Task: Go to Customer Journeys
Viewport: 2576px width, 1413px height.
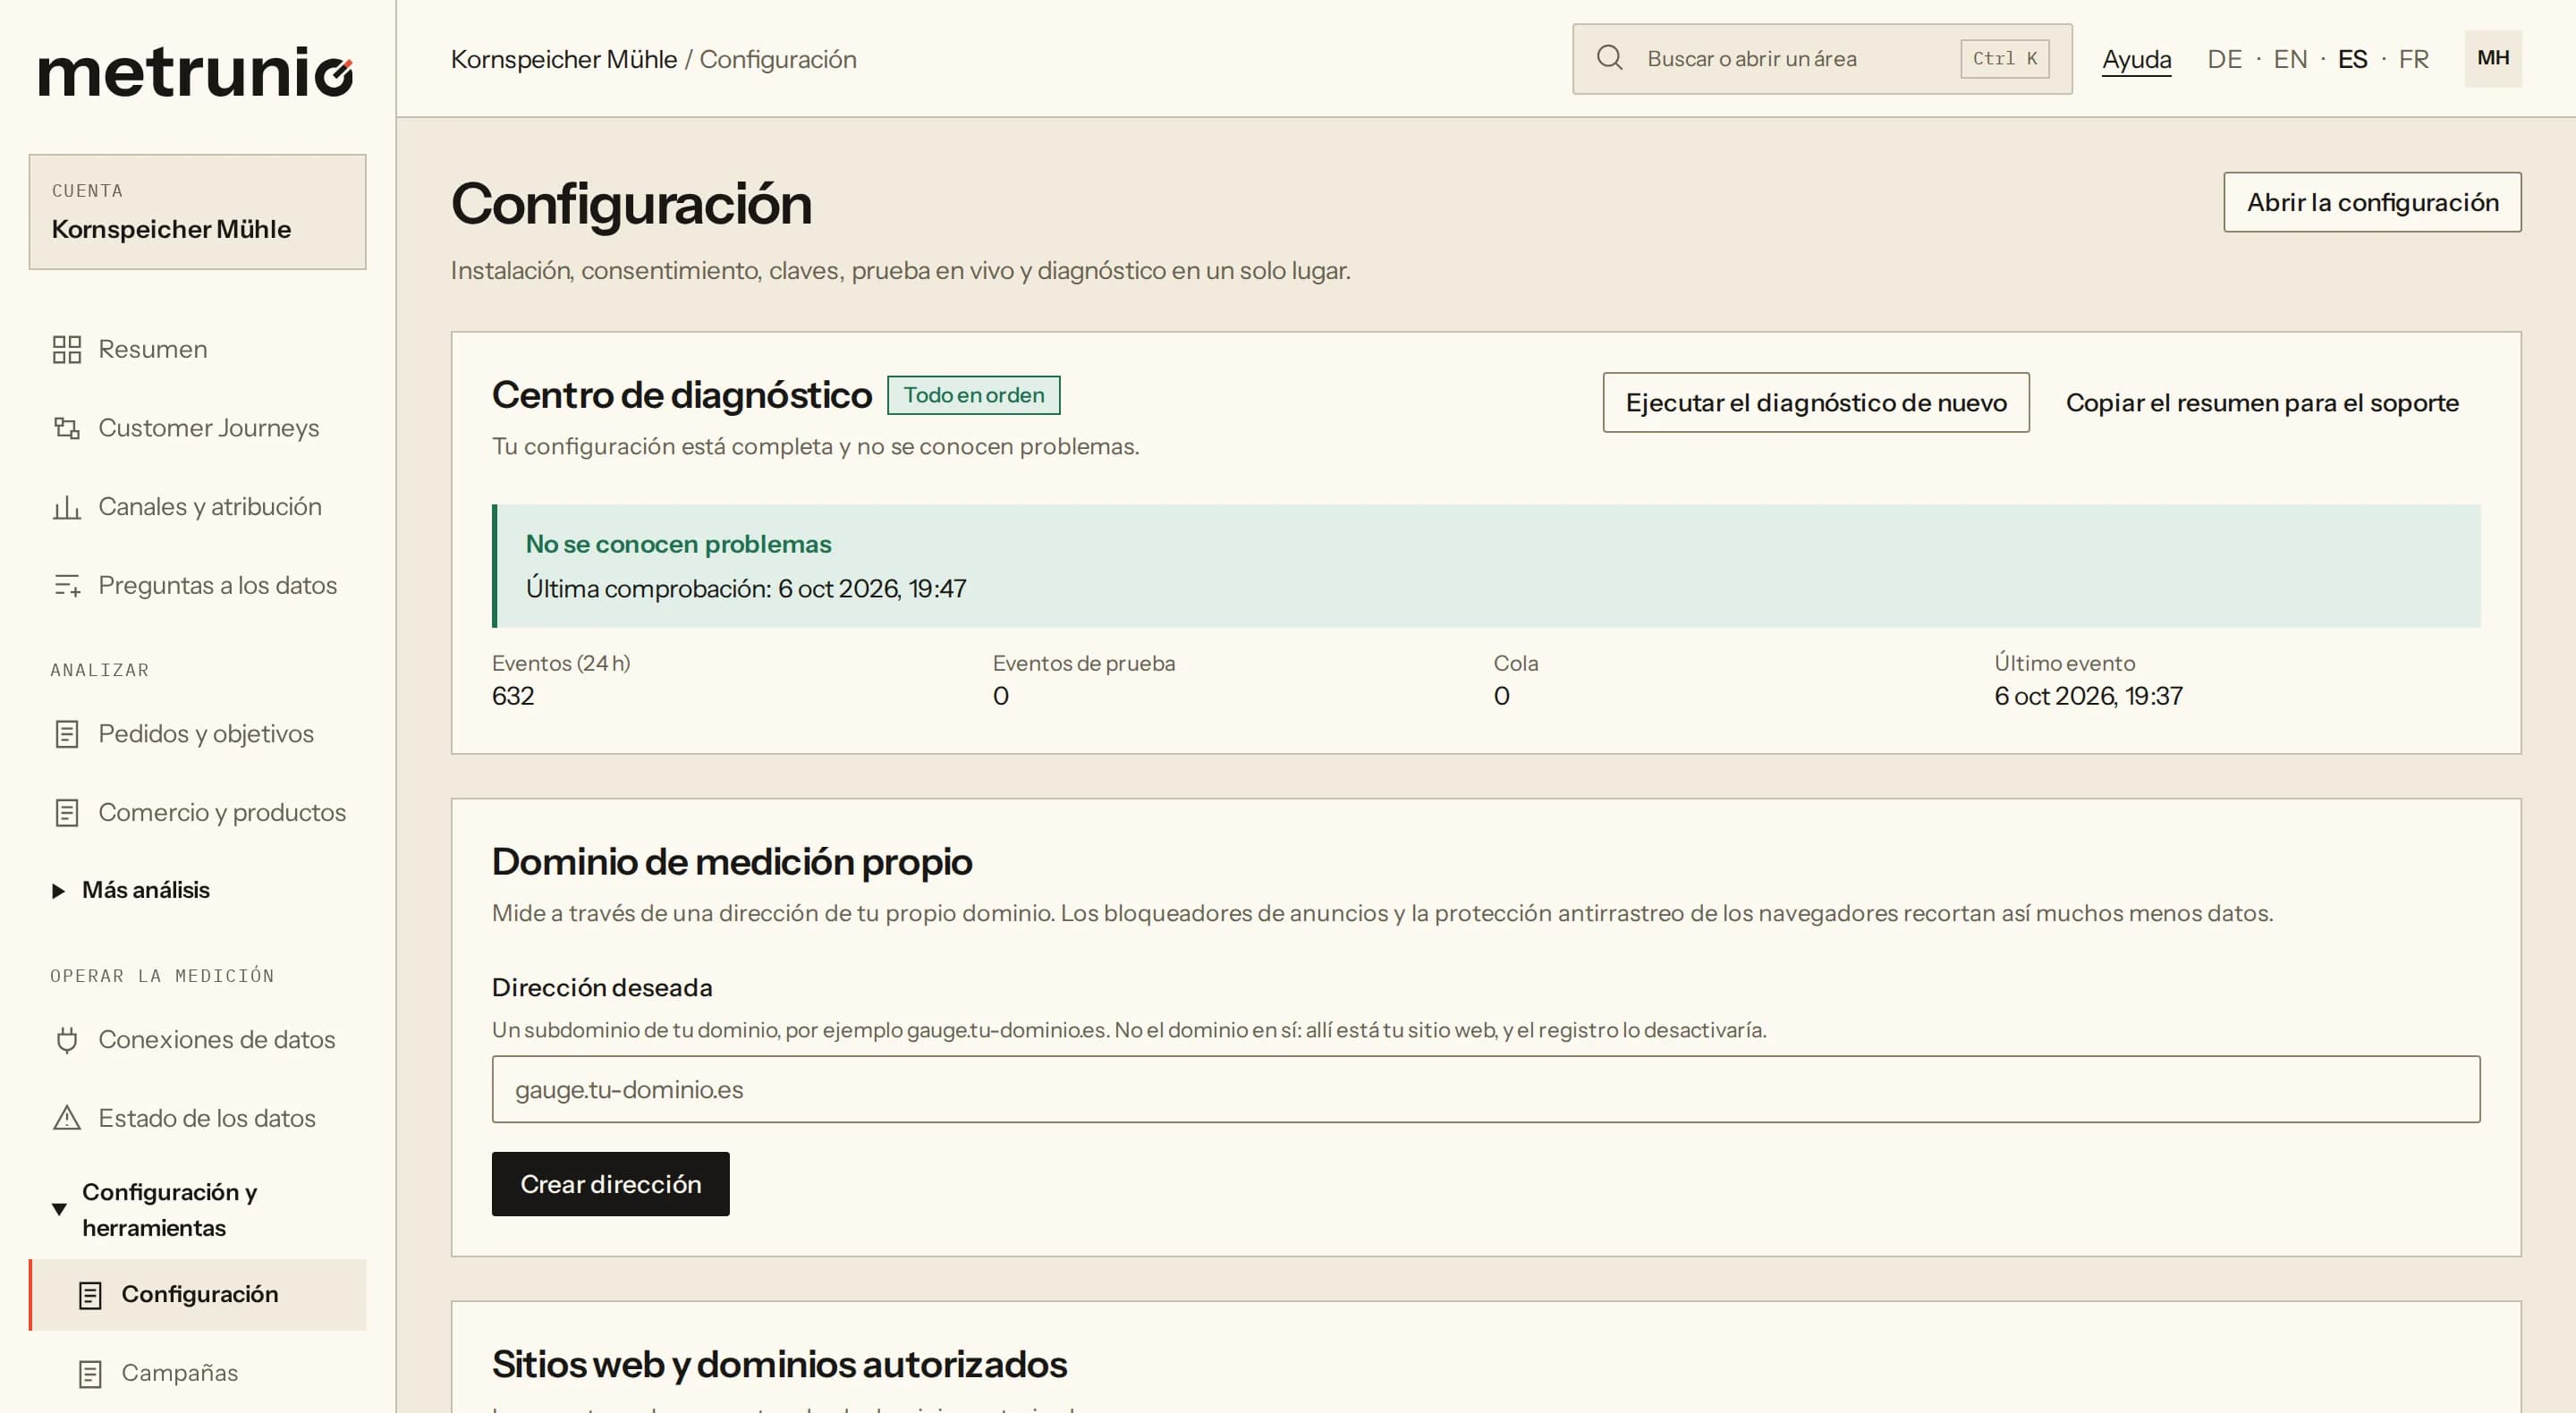Action: coord(197,428)
